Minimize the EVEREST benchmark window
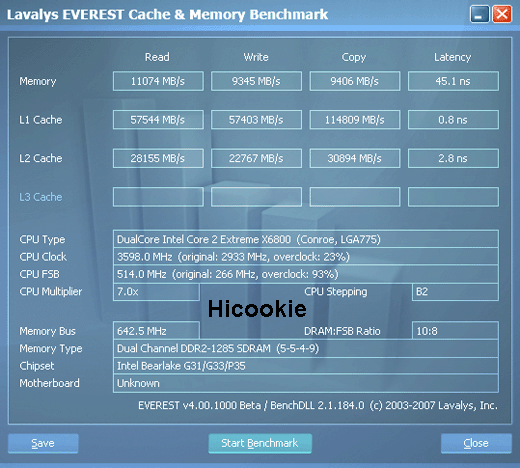The image size is (520, 468). click(x=479, y=14)
